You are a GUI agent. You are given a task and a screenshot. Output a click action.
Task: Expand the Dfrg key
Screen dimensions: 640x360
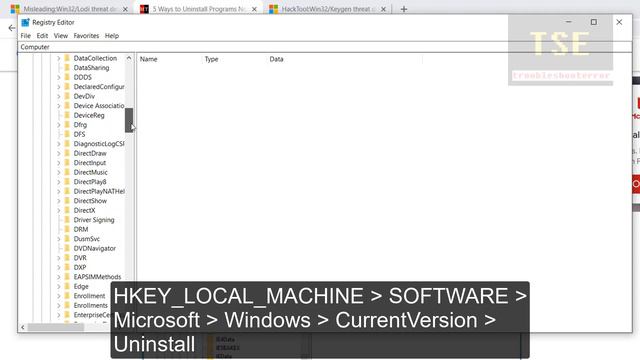click(x=58, y=125)
